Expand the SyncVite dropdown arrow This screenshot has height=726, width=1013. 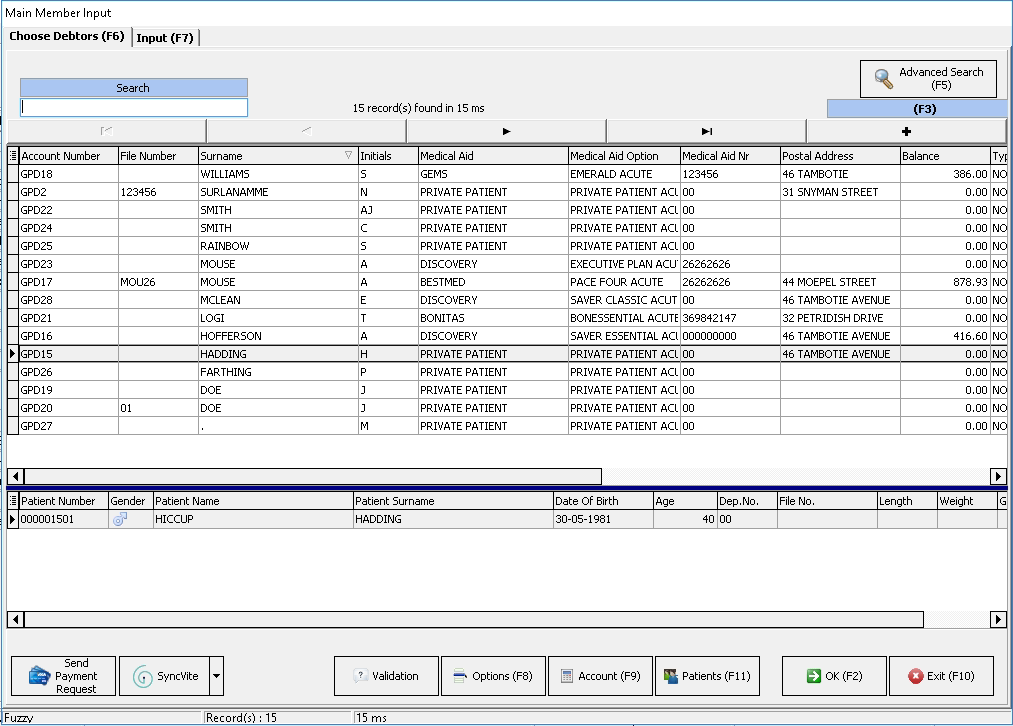(x=217, y=676)
